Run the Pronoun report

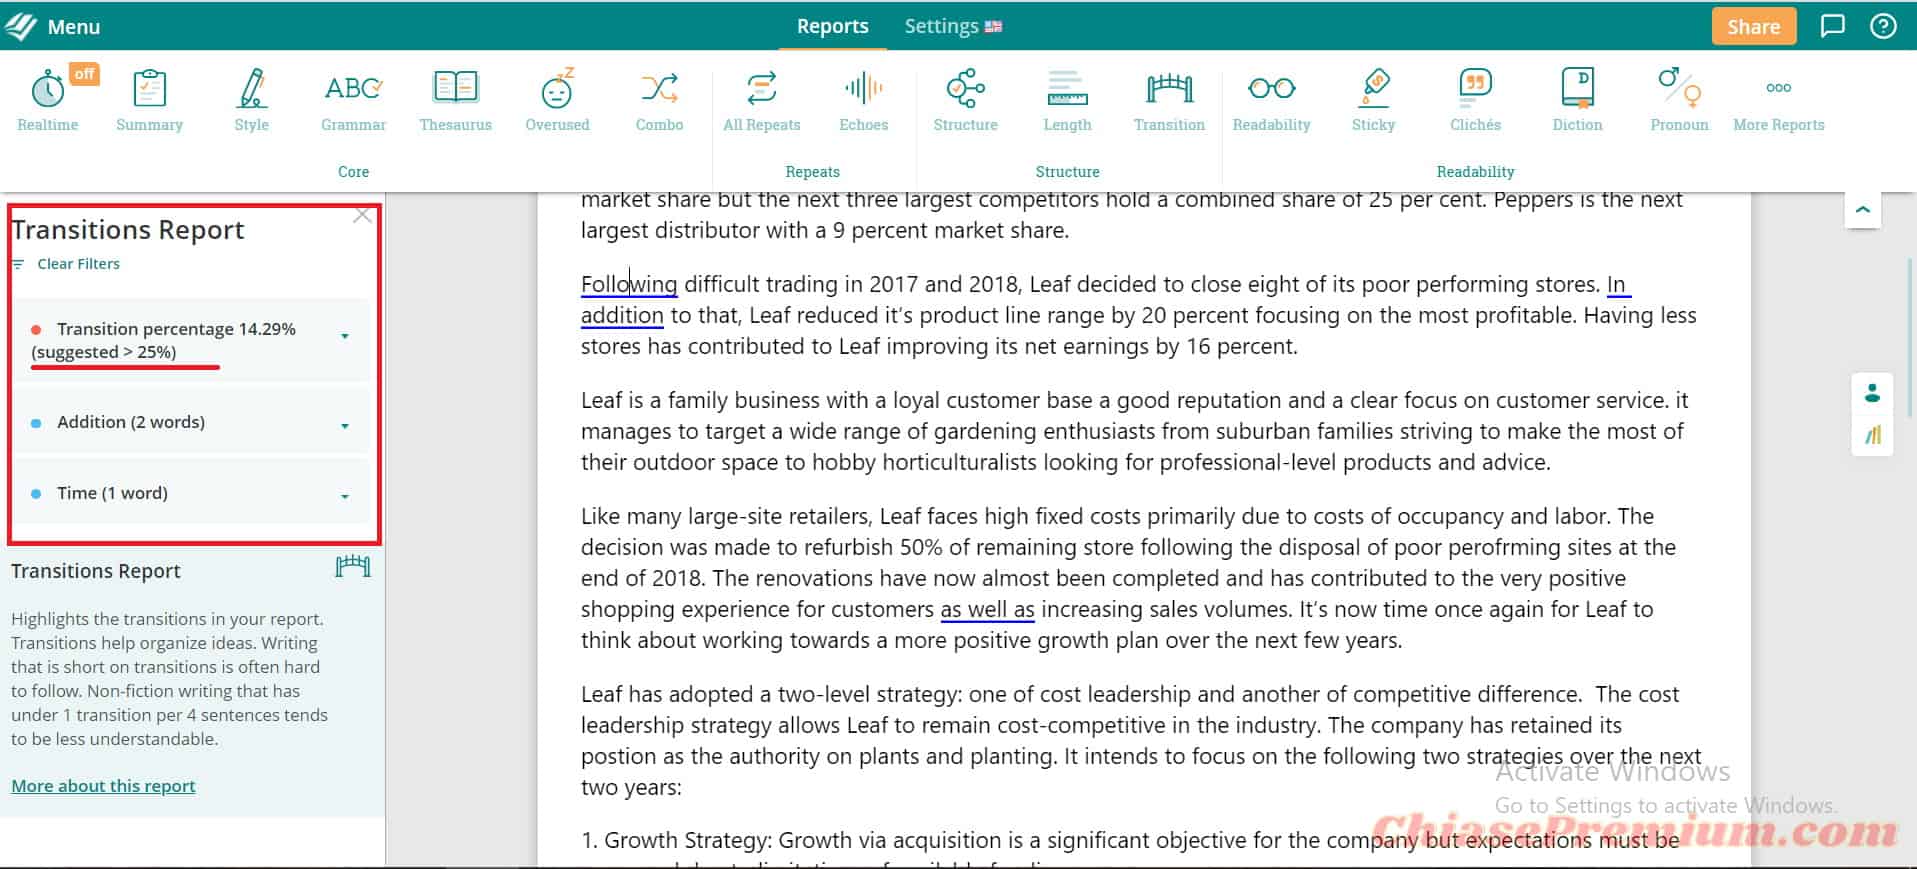tap(1679, 100)
